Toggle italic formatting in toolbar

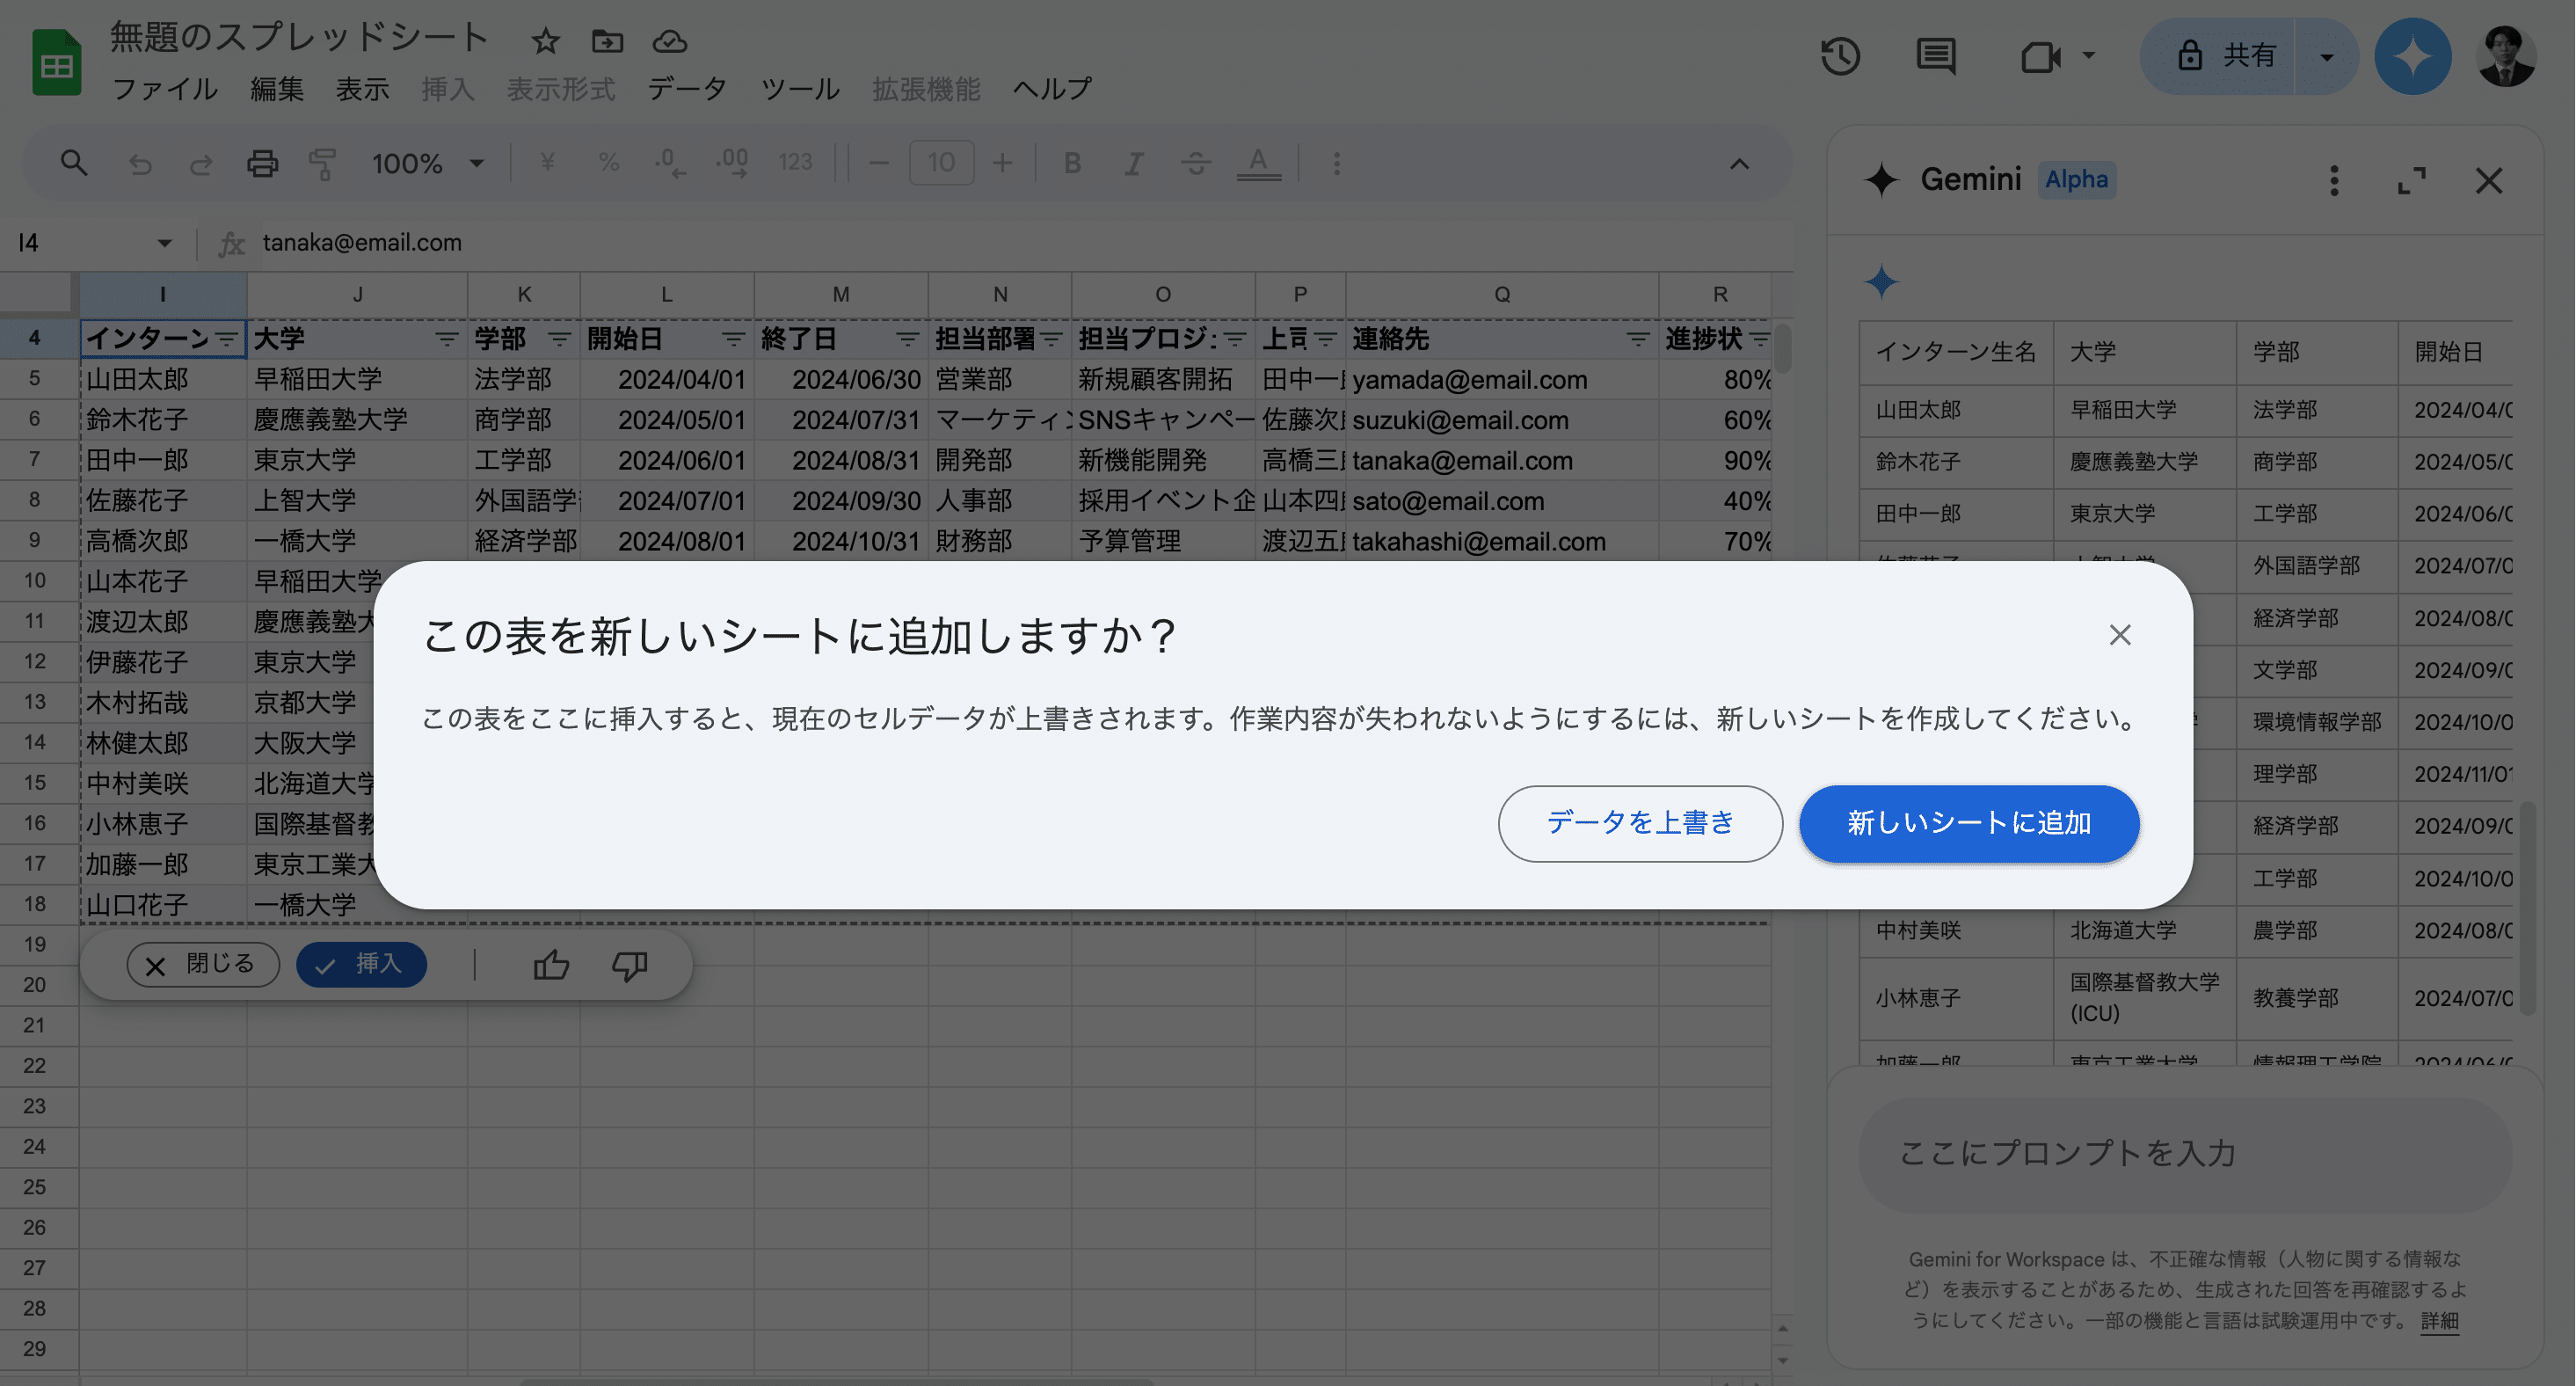(x=1134, y=163)
